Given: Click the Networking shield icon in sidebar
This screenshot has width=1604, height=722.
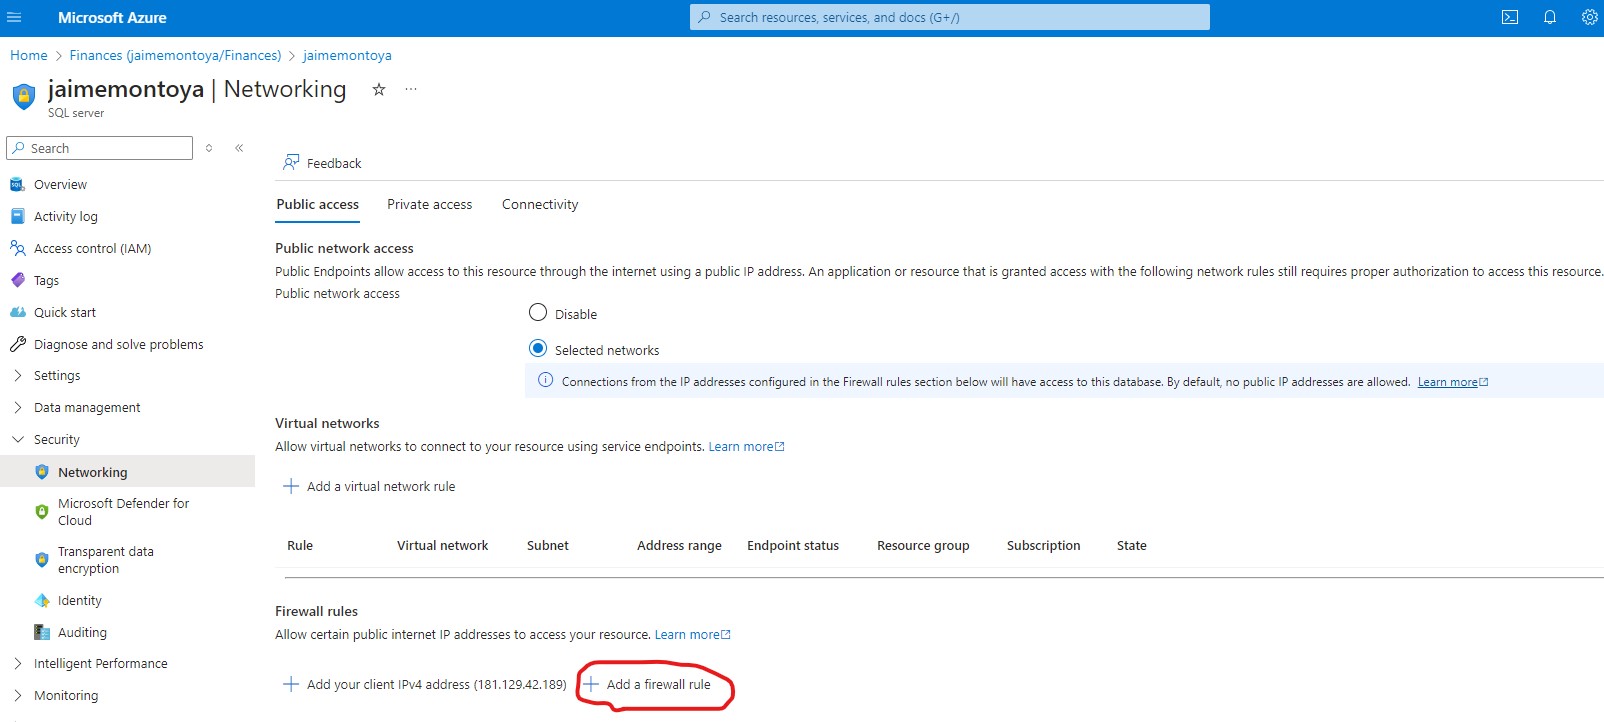Looking at the screenshot, I should point(42,472).
